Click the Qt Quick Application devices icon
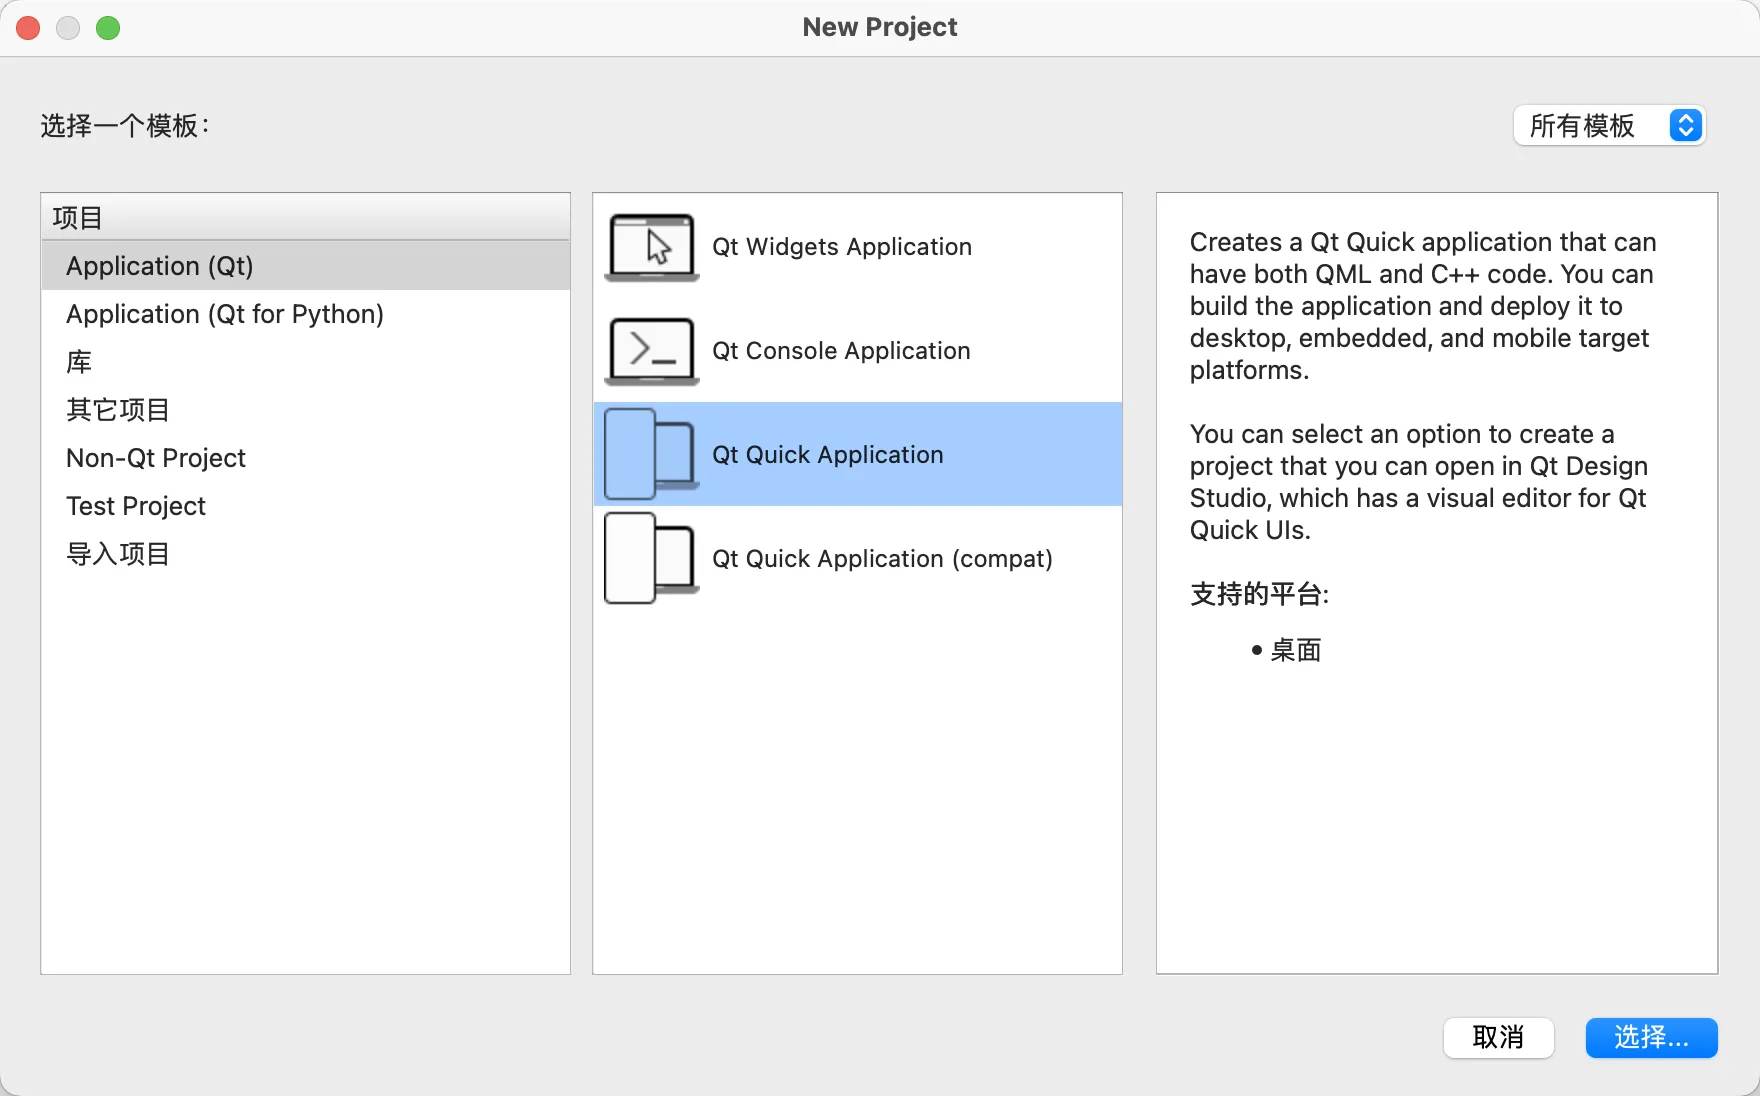 pyautogui.click(x=651, y=454)
